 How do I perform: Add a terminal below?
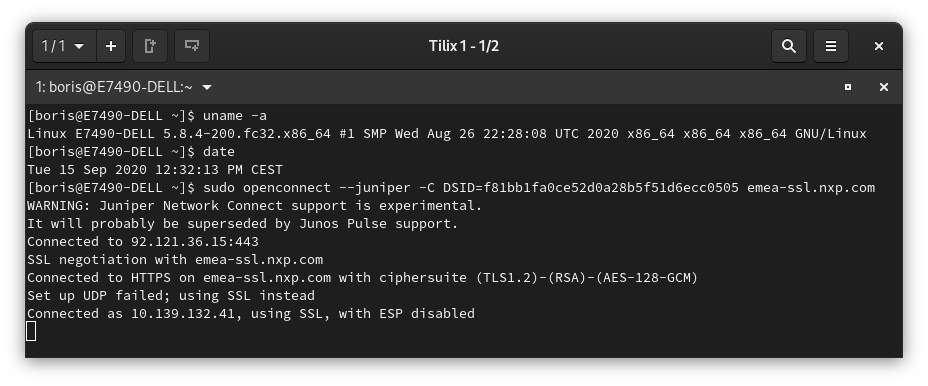point(192,46)
